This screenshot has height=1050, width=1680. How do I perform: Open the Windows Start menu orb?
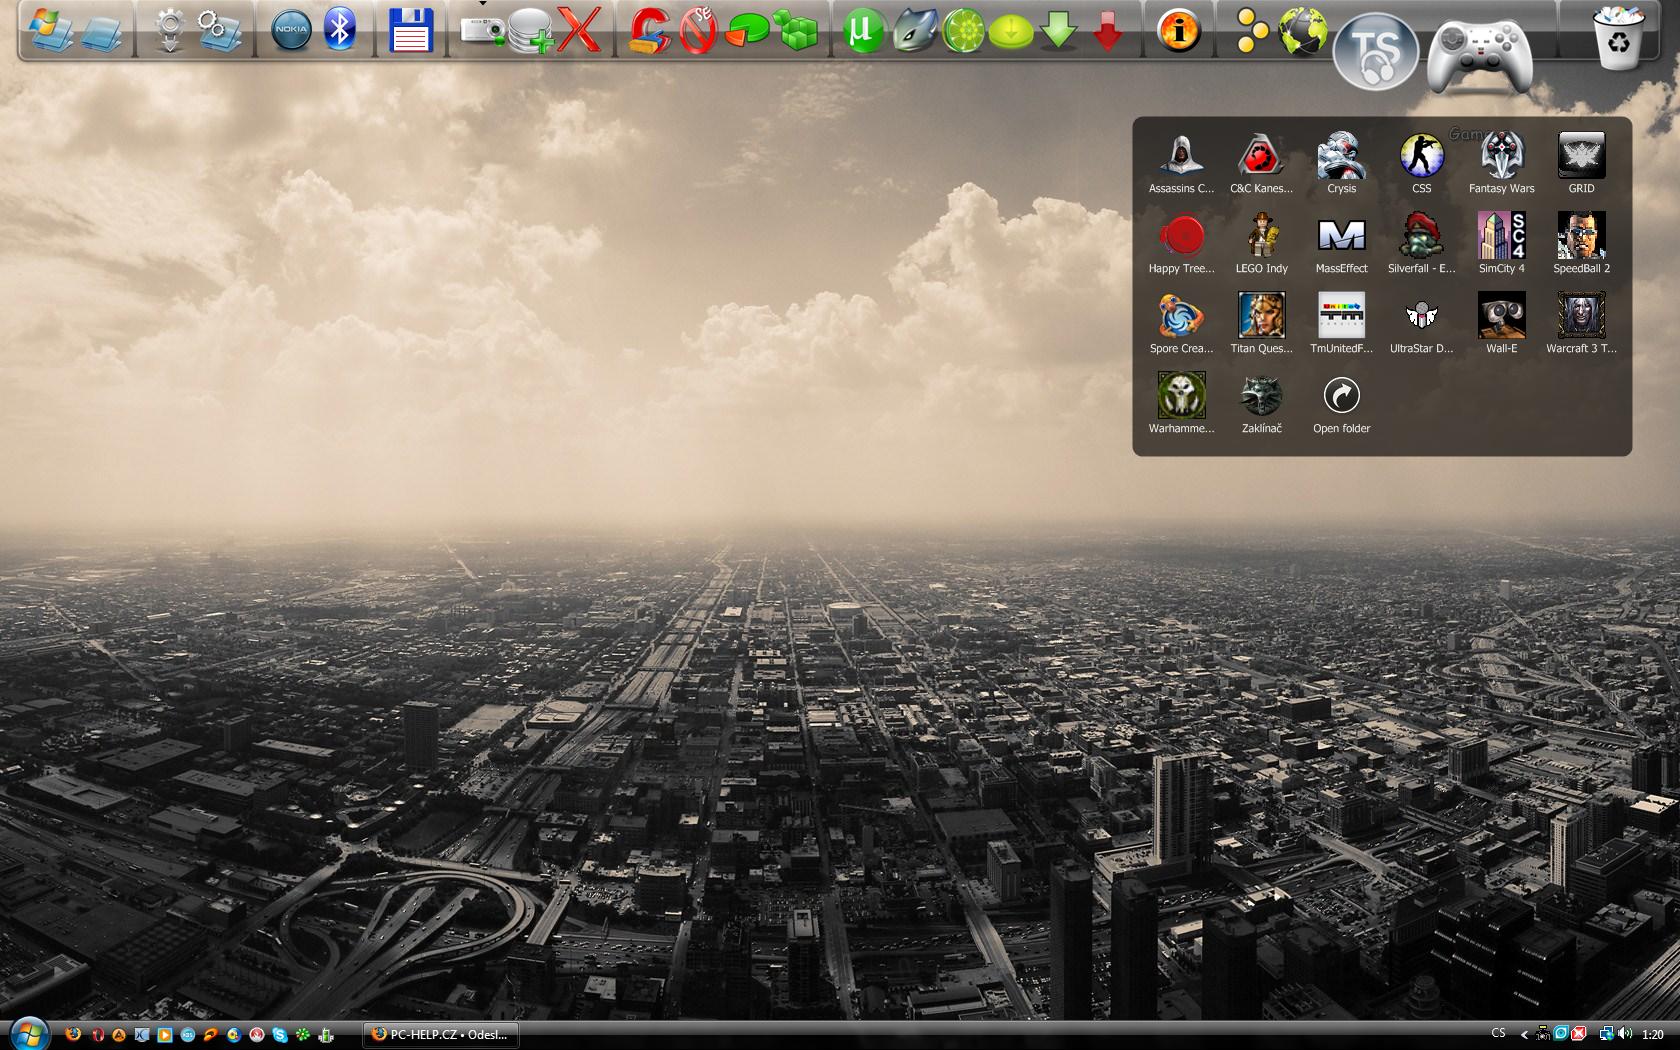(29, 1033)
